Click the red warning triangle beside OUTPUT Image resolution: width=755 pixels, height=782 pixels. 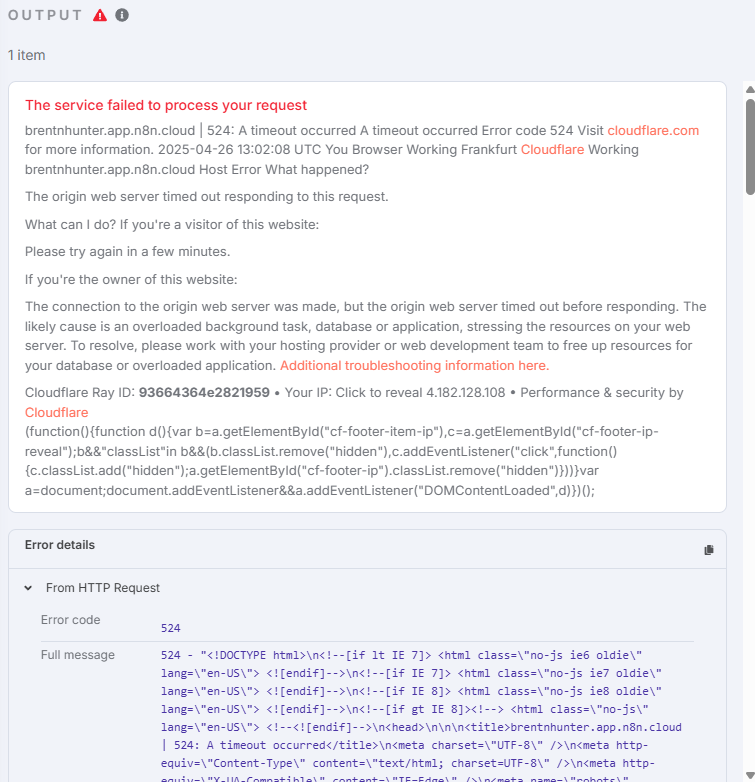(100, 15)
